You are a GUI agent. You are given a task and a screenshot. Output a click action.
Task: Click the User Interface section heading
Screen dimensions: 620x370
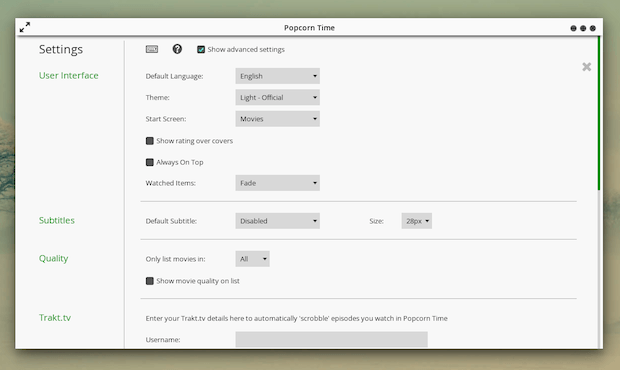pos(68,75)
